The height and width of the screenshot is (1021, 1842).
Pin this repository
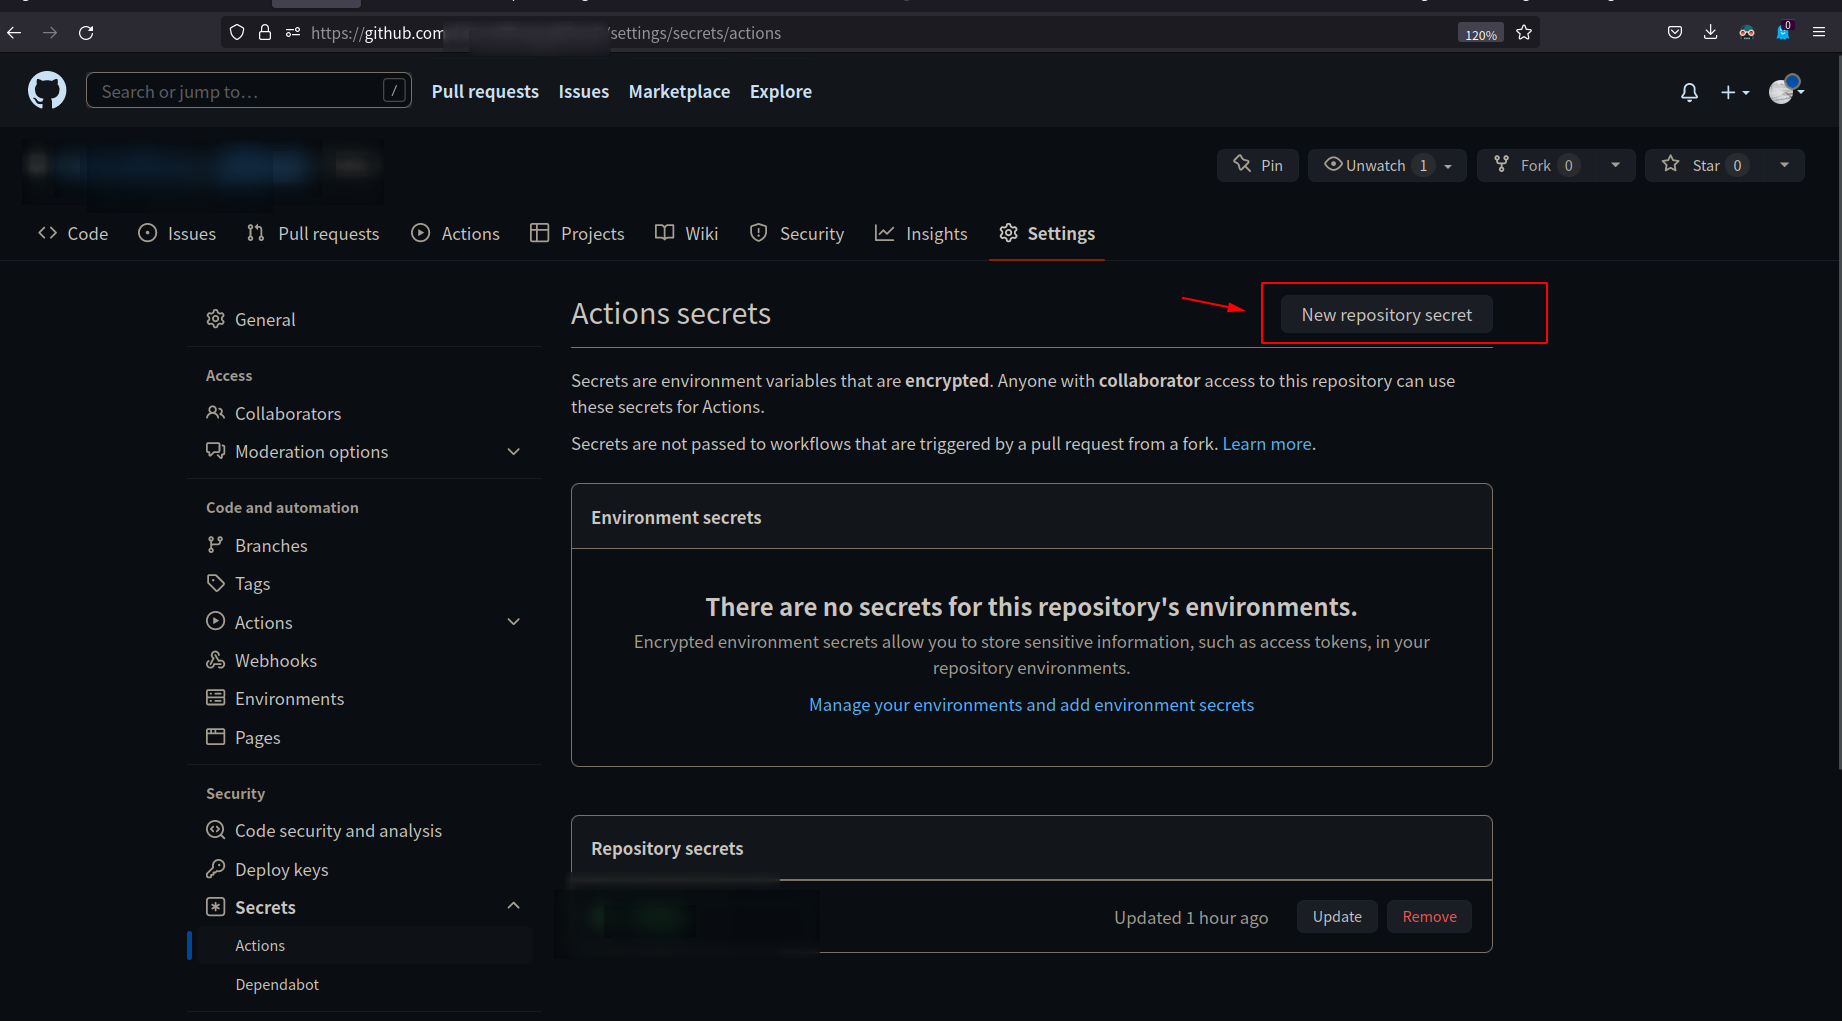click(x=1258, y=165)
